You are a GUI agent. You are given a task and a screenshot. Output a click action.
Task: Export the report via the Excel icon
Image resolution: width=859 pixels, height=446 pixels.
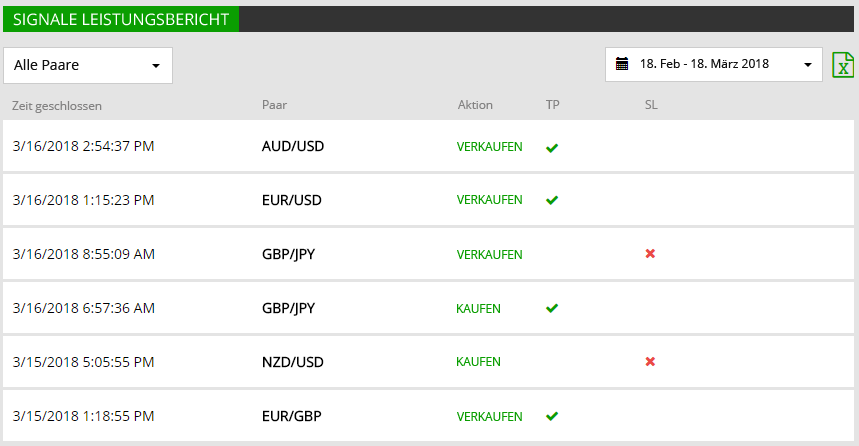click(x=843, y=65)
